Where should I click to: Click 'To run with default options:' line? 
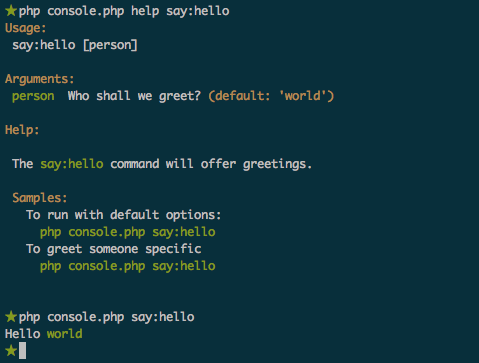pos(124,215)
